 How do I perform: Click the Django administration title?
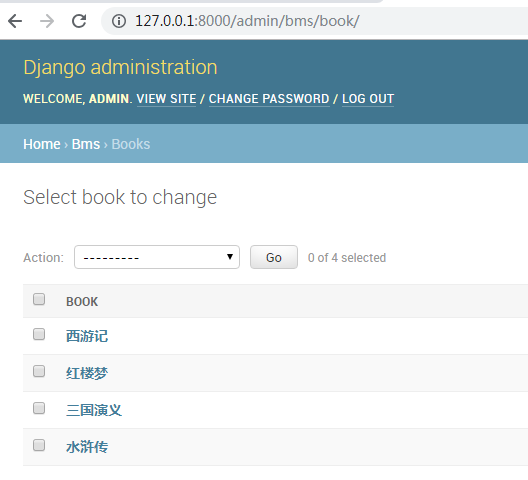[120, 67]
